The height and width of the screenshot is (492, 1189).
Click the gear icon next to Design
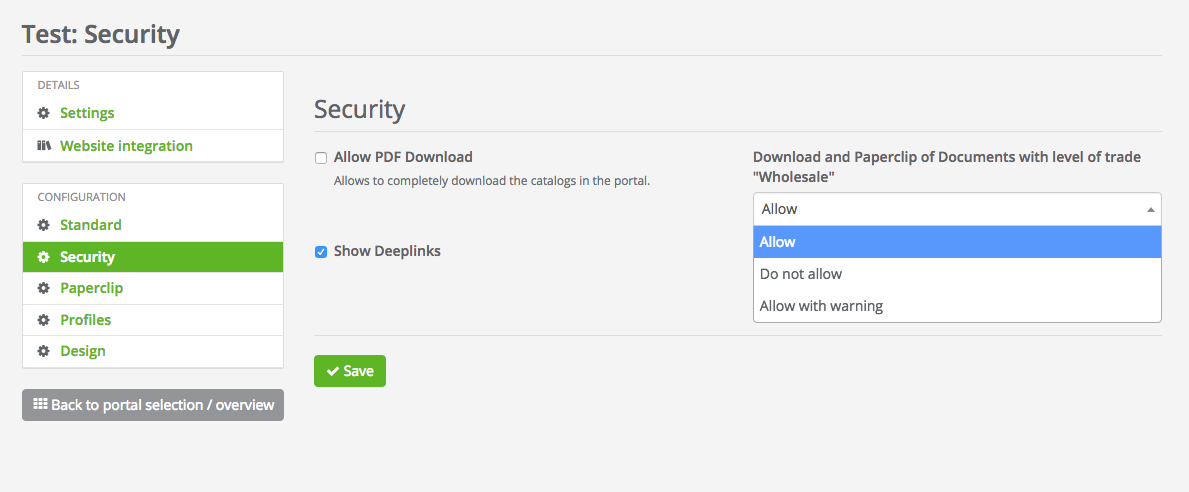(44, 351)
